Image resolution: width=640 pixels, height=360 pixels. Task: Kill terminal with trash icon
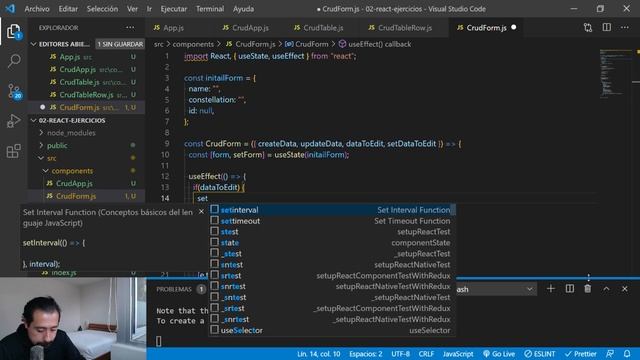coord(588,289)
